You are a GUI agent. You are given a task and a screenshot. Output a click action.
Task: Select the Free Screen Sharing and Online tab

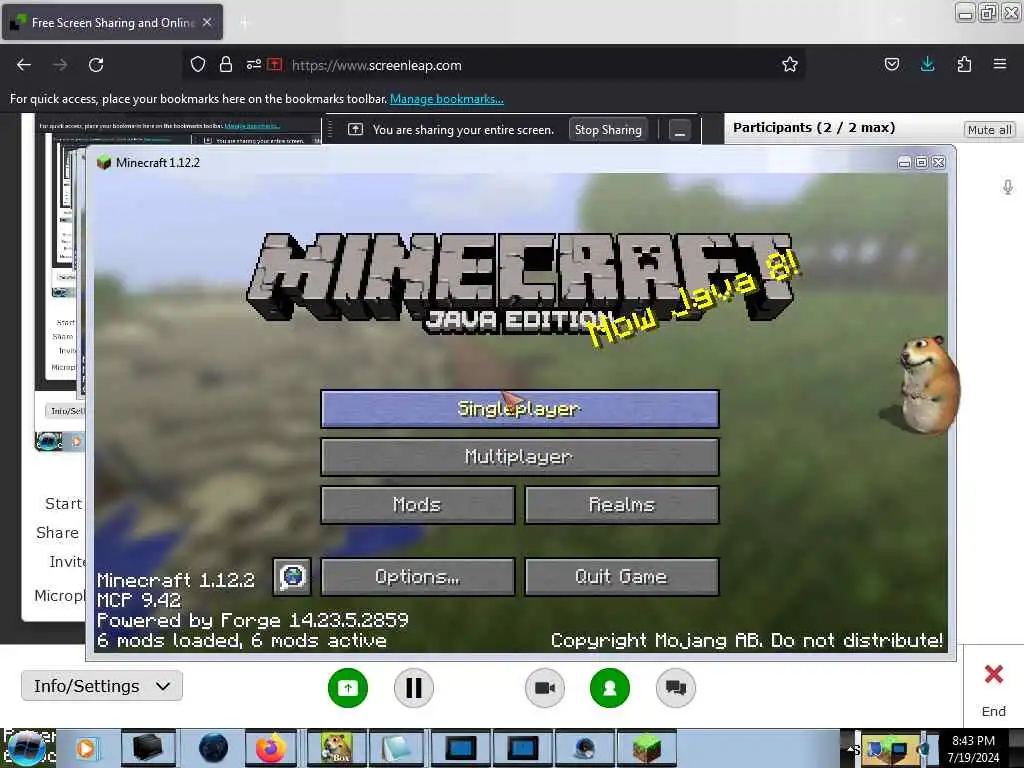coord(112,22)
